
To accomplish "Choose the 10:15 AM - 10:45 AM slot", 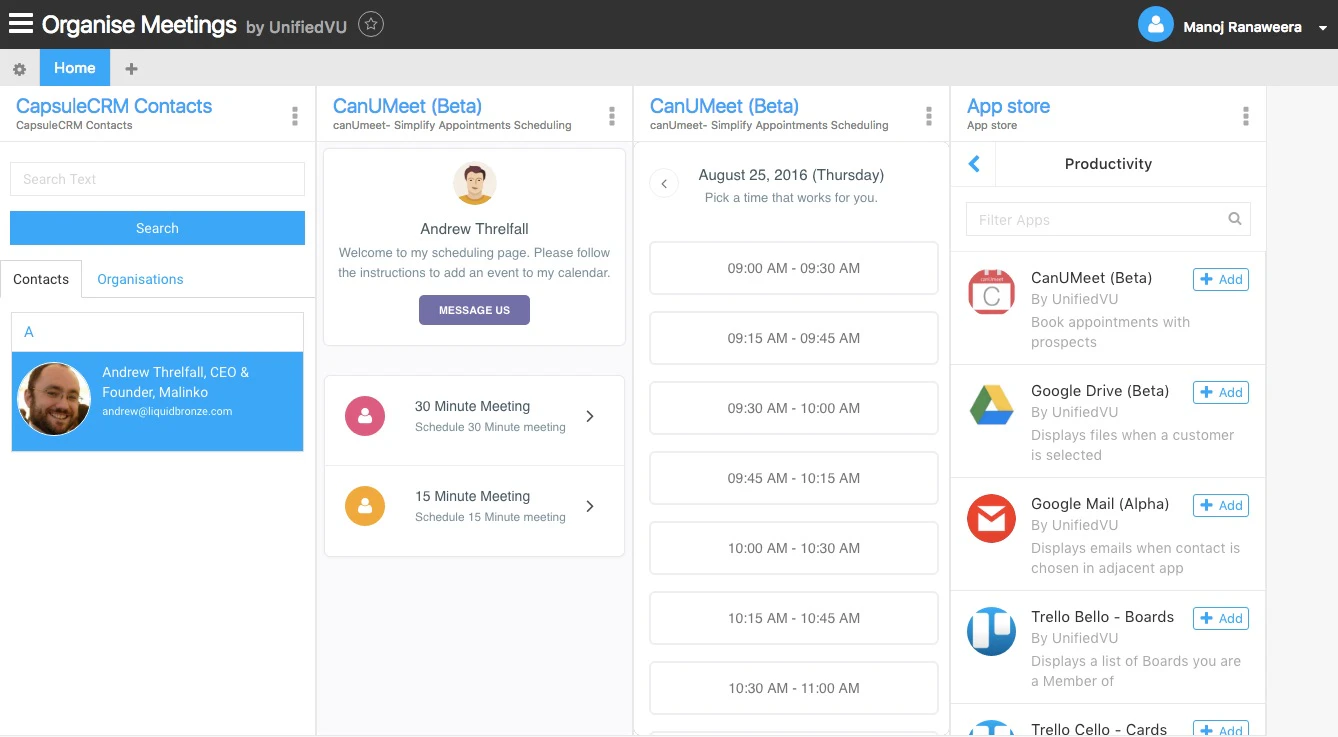I will click(x=794, y=618).
